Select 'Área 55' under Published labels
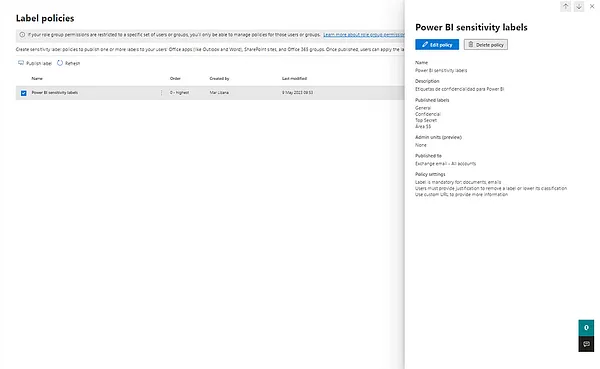Image resolution: width=600 pixels, height=369 pixels. click(x=423, y=126)
